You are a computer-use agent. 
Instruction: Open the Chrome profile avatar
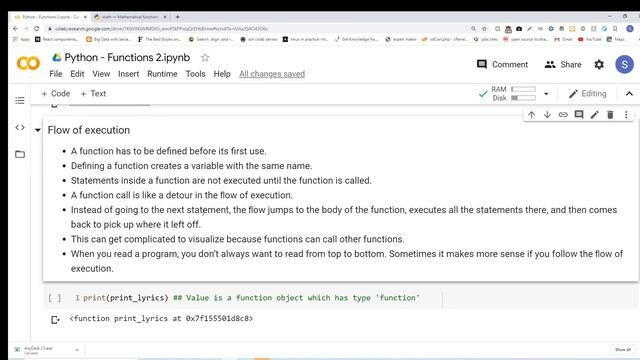(630, 29)
